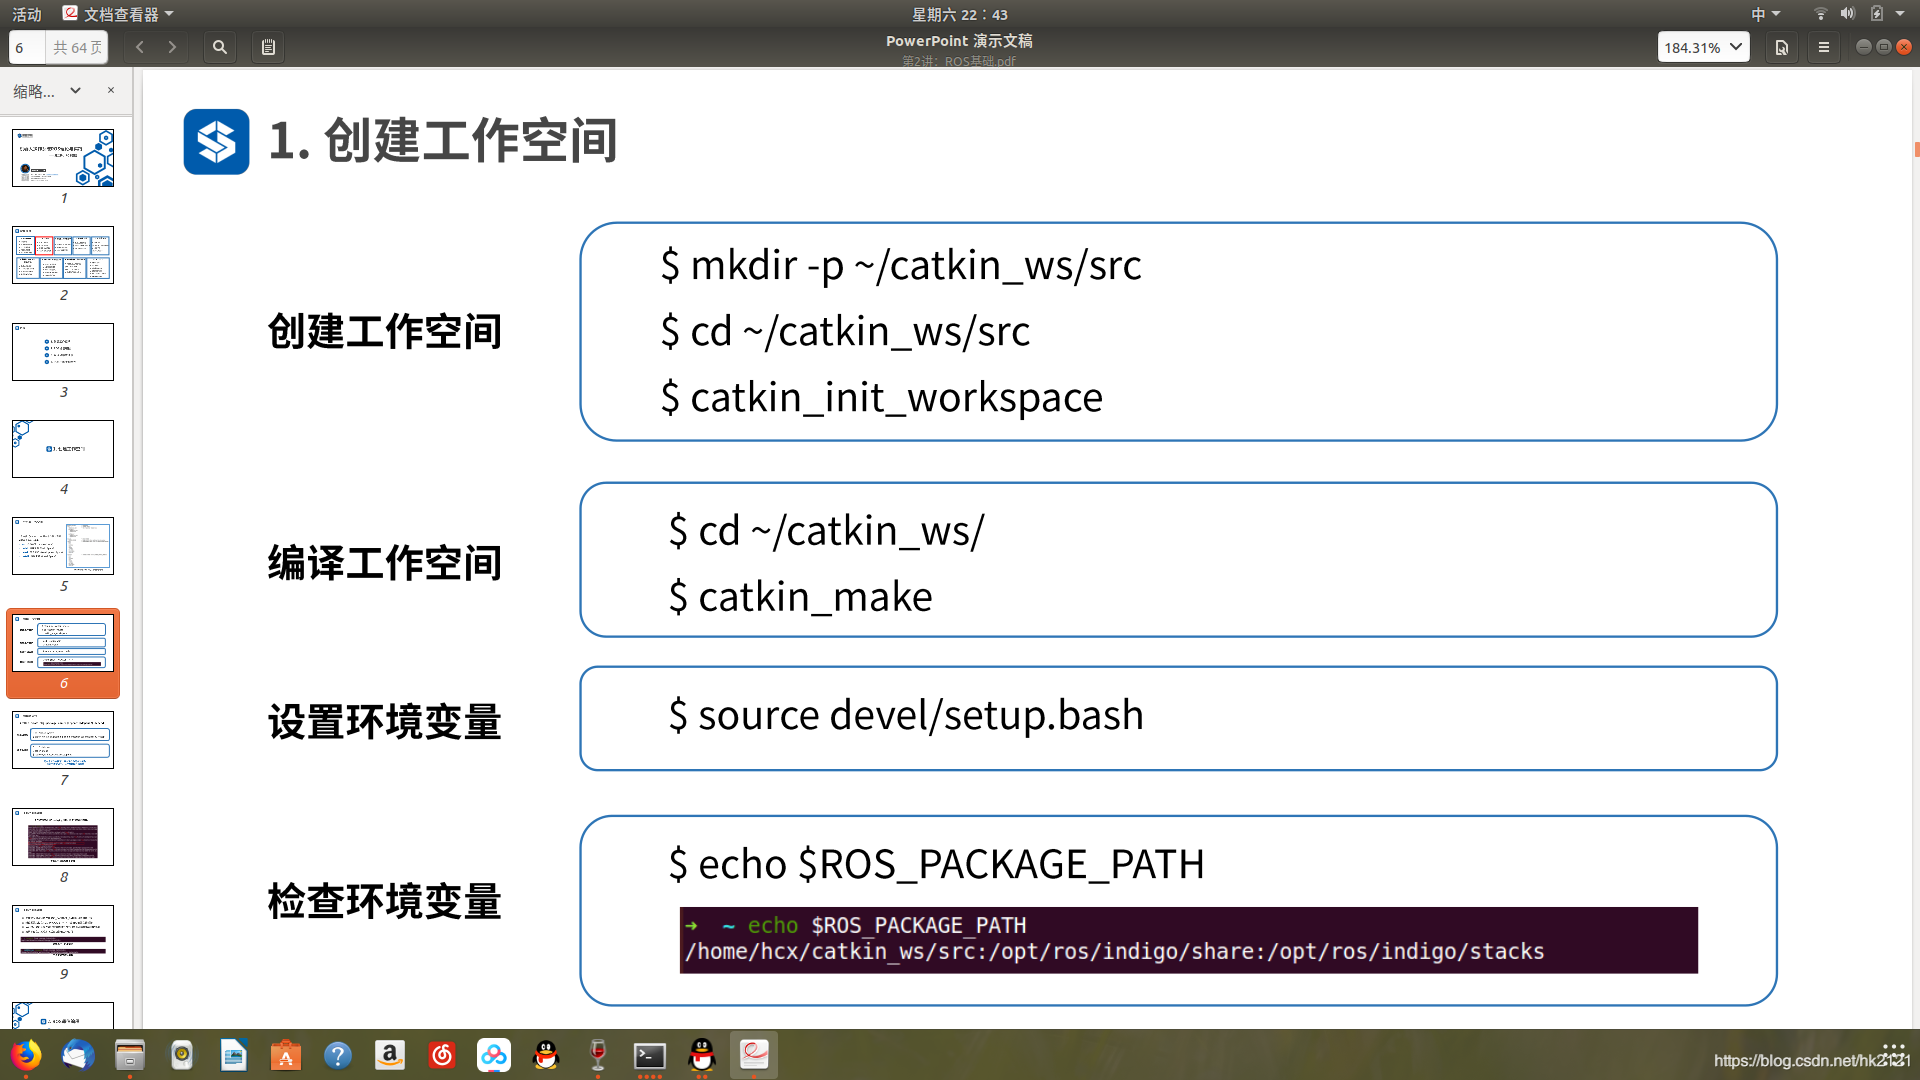Viewport: 1920px width, 1080px height.
Task: Go to the next page arrow
Action: click(172, 47)
